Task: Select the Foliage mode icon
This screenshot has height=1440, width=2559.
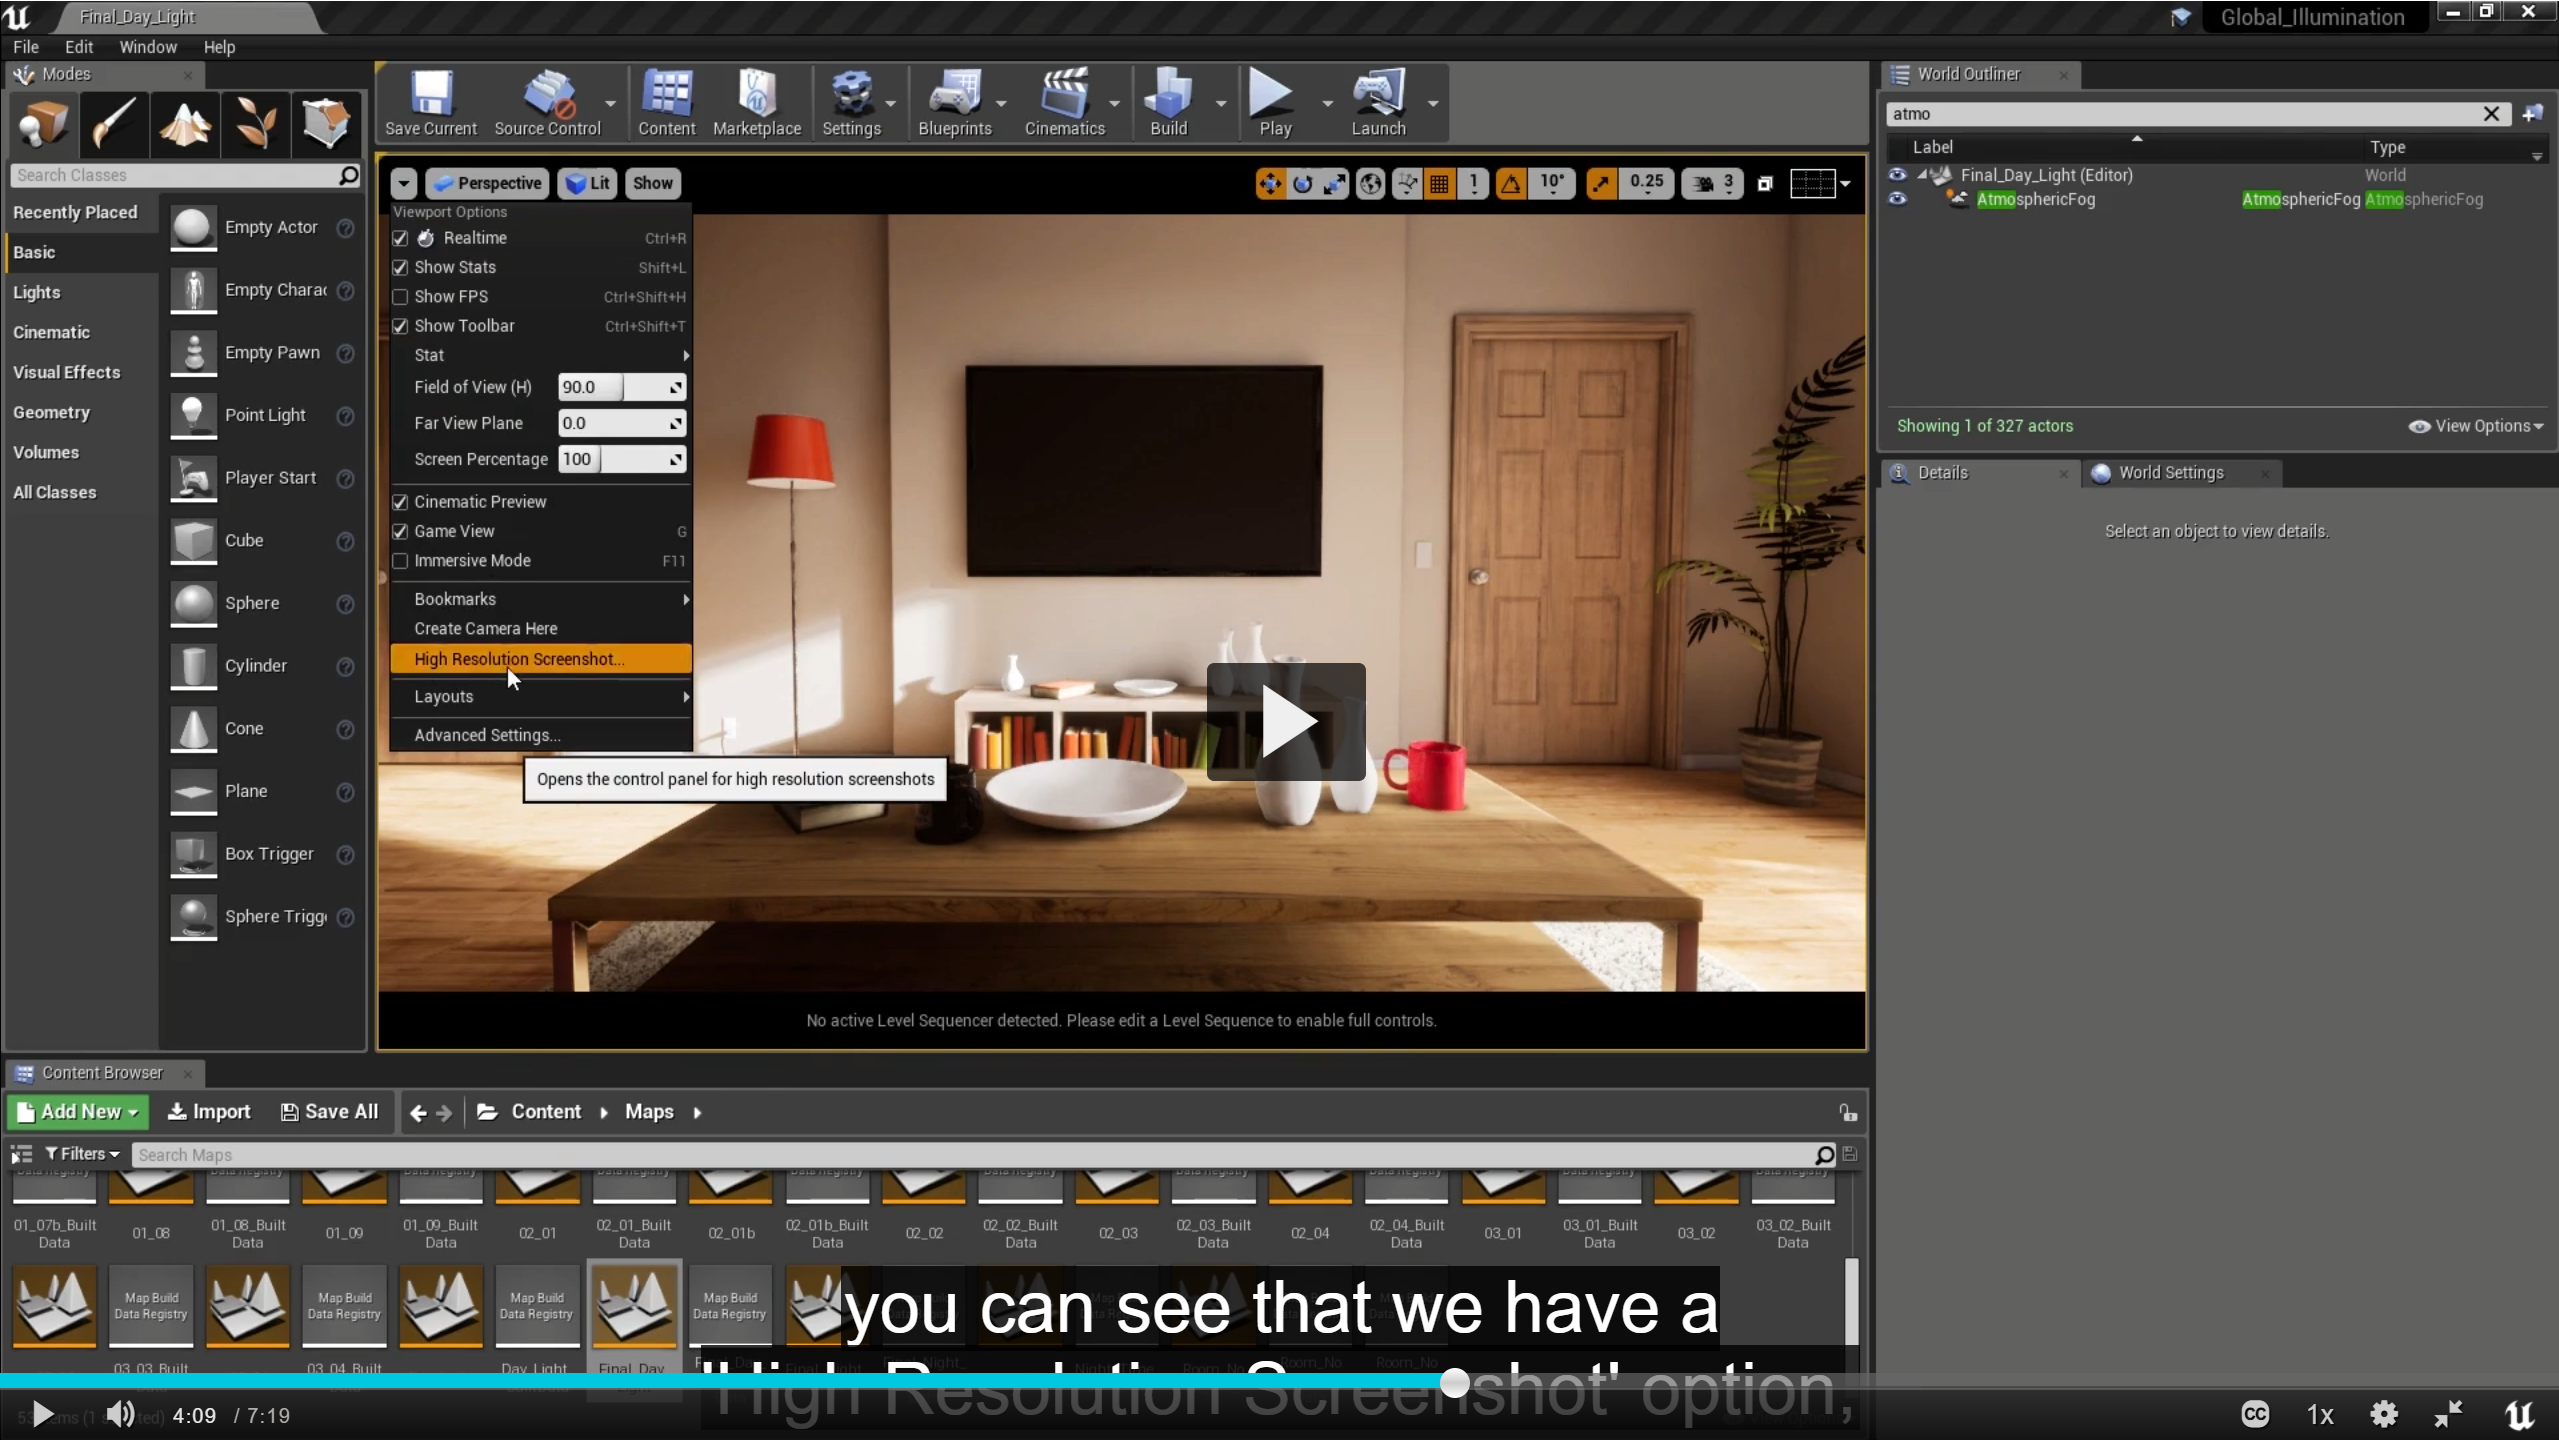Action: click(256, 124)
